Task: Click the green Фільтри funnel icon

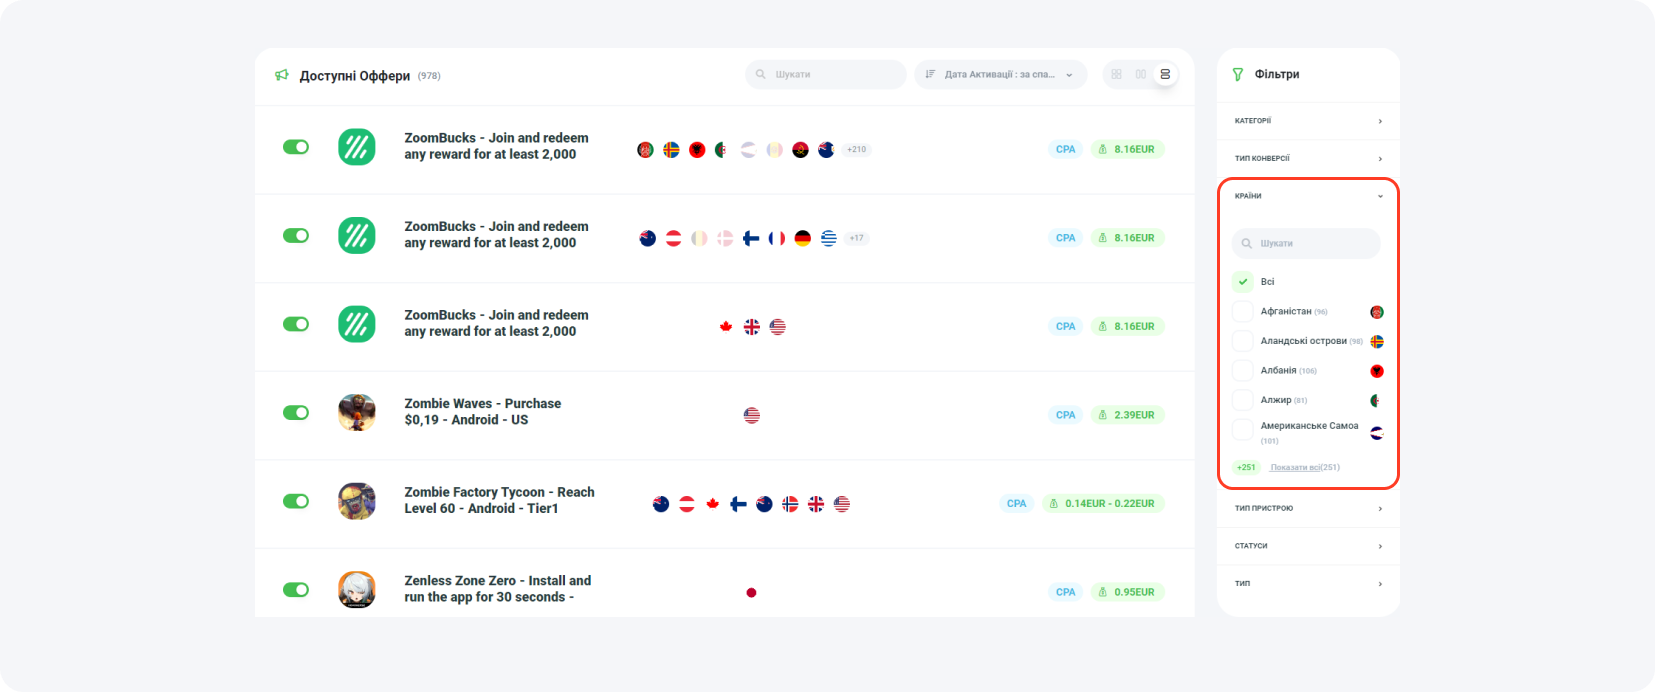Action: coord(1238,74)
